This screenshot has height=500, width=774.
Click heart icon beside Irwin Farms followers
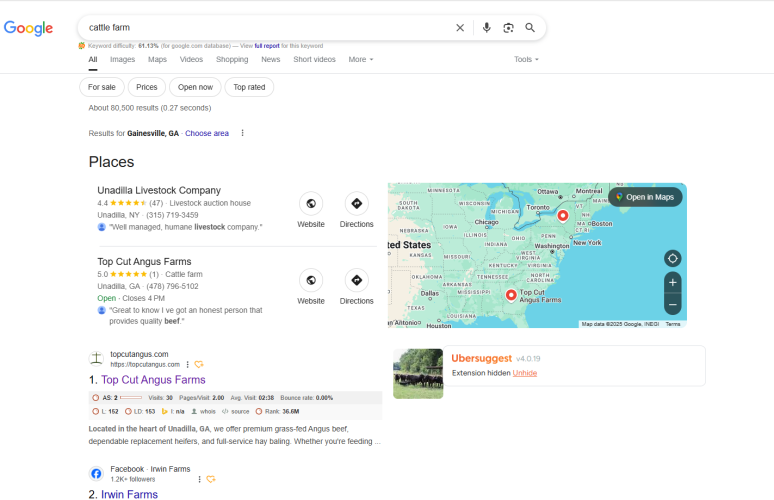pyautogui.click(x=211, y=479)
